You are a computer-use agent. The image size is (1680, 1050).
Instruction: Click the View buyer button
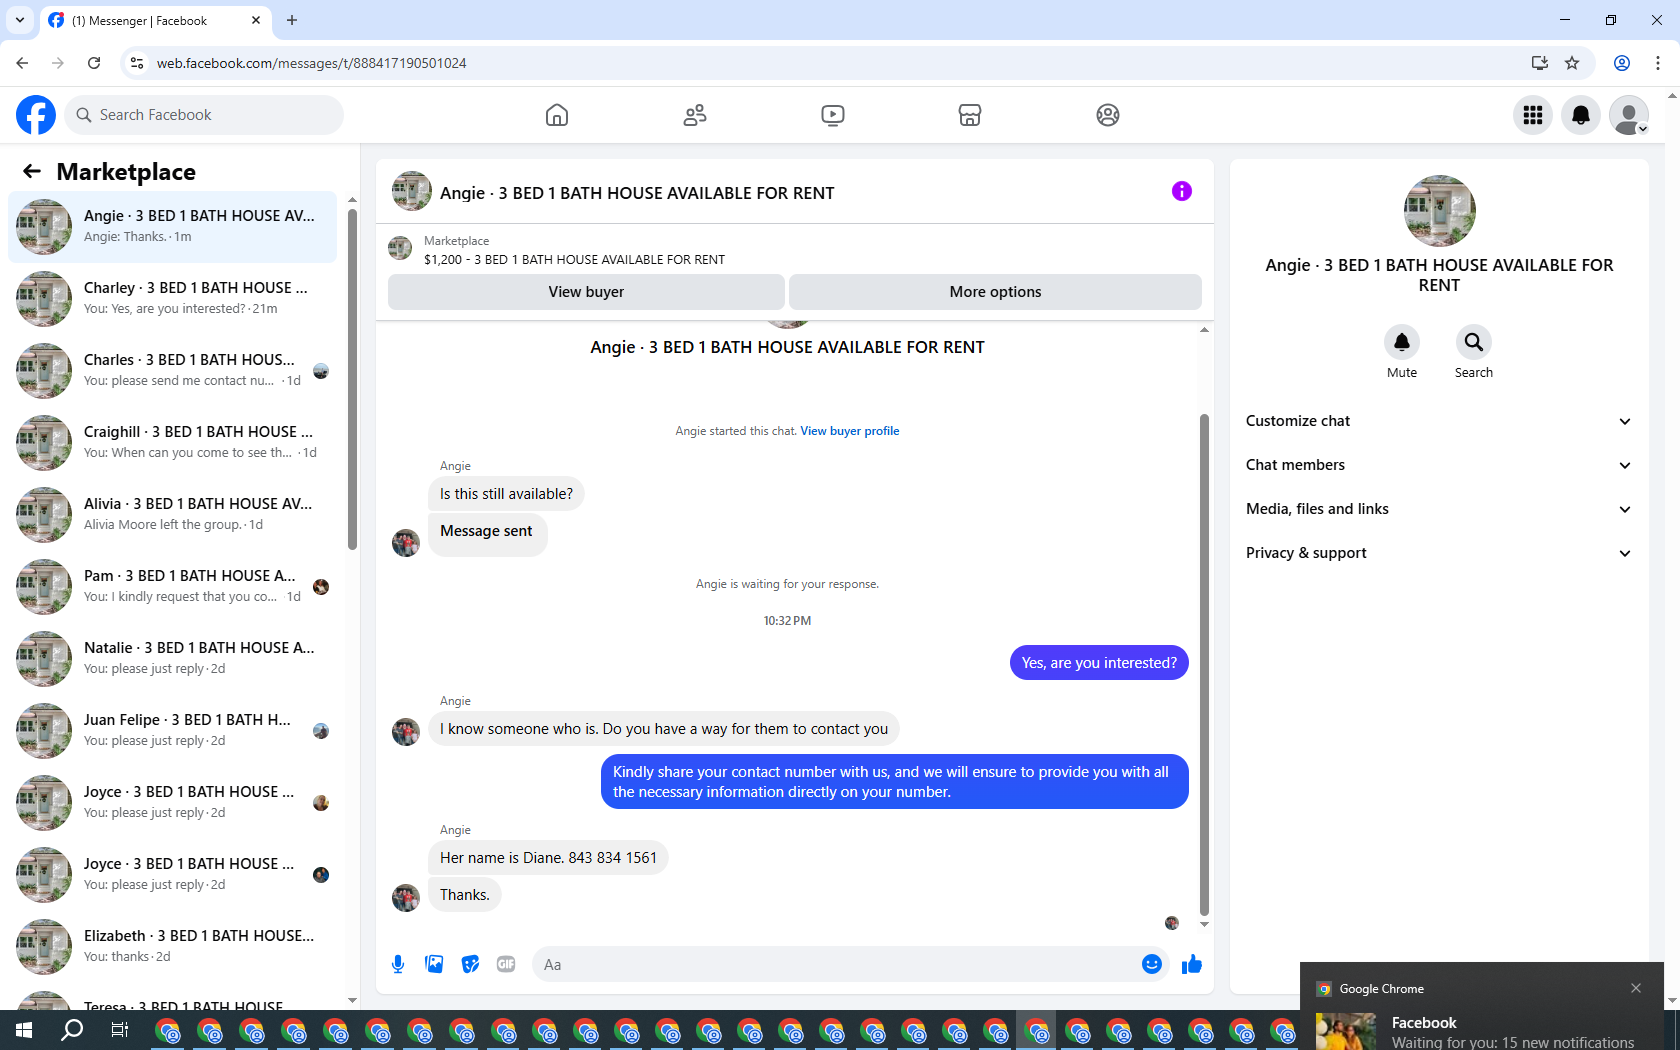pyautogui.click(x=586, y=292)
